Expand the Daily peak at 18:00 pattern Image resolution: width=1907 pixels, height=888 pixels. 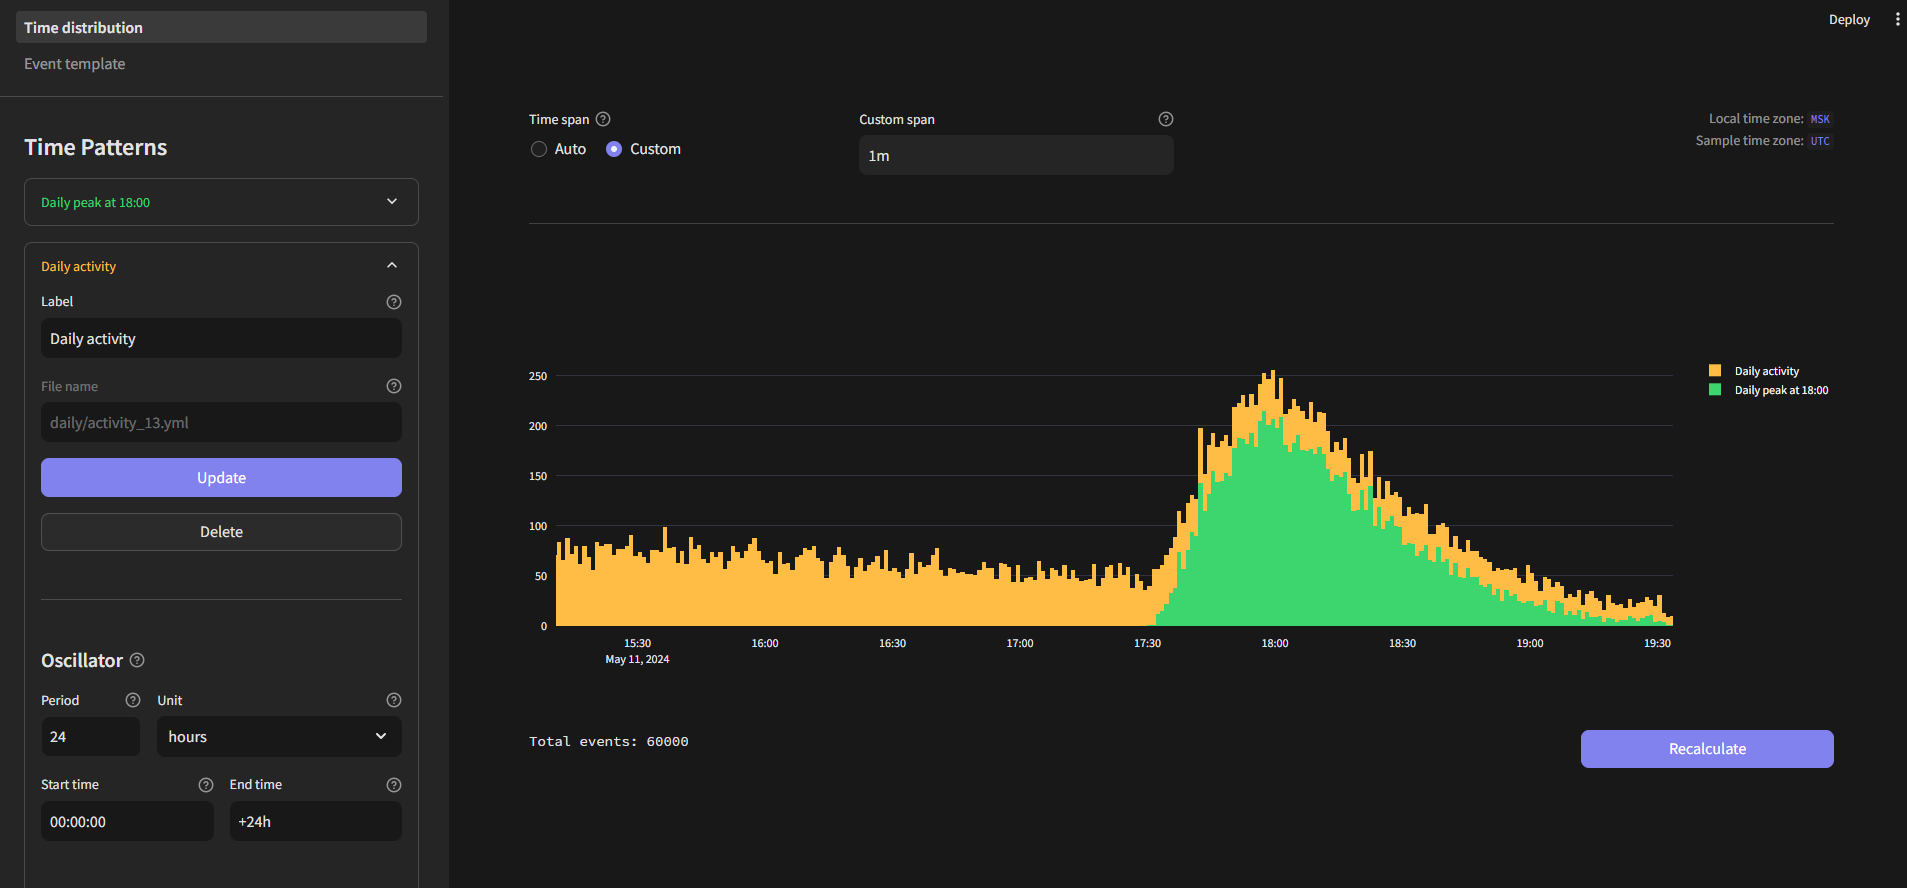(x=221, y=202)
